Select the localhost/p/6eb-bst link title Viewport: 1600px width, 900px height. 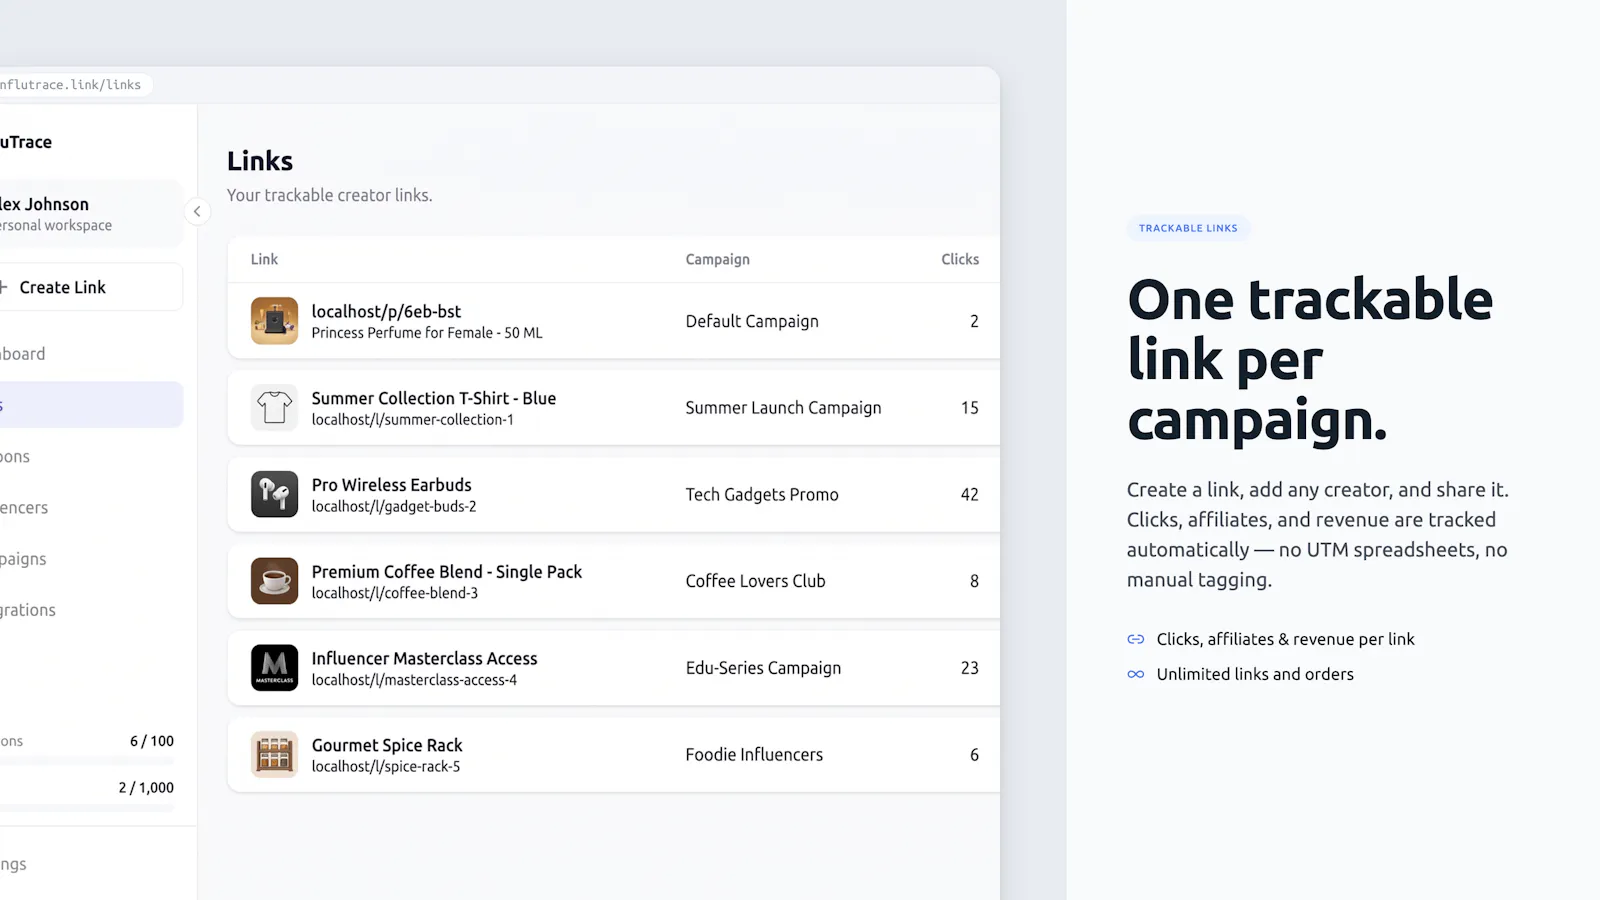pos(386,311)
